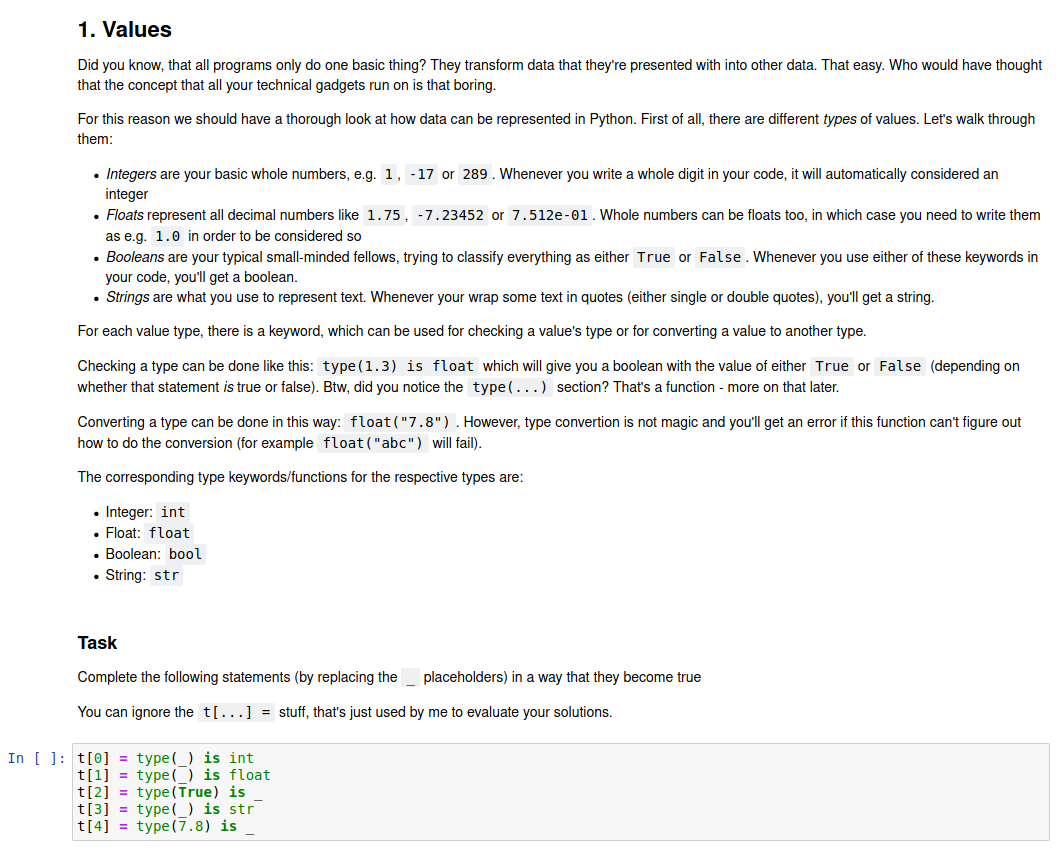Click the "type(...)" inline code snippet
Viewport: 1062px width, 854px height.
510,387
